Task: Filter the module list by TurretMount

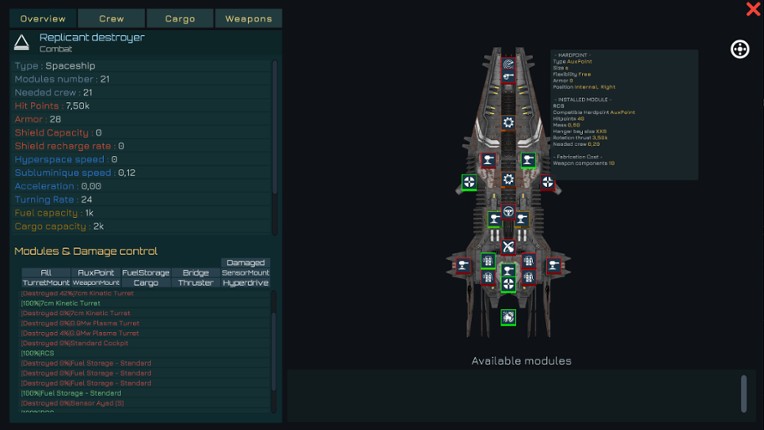Action: coord(46,283)
